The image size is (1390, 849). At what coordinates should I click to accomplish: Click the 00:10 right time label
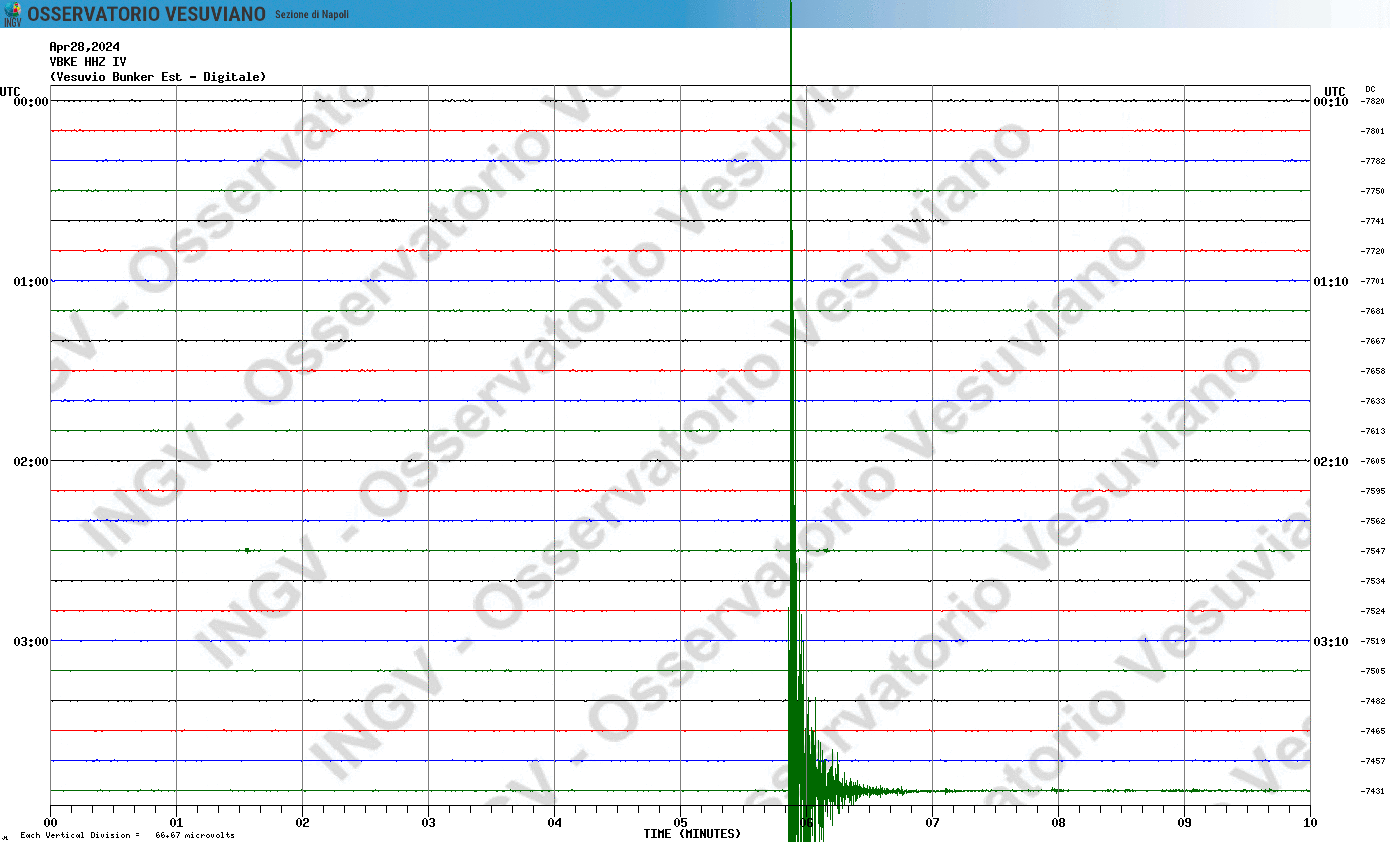pyautogui.click(x=1331, y=101)
